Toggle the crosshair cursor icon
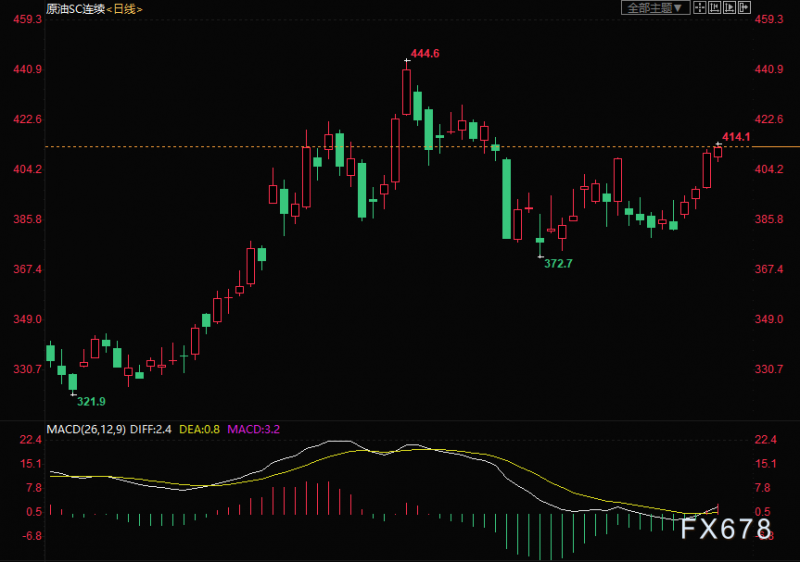This screenshot has height=562, width=800. pos(699,8)
